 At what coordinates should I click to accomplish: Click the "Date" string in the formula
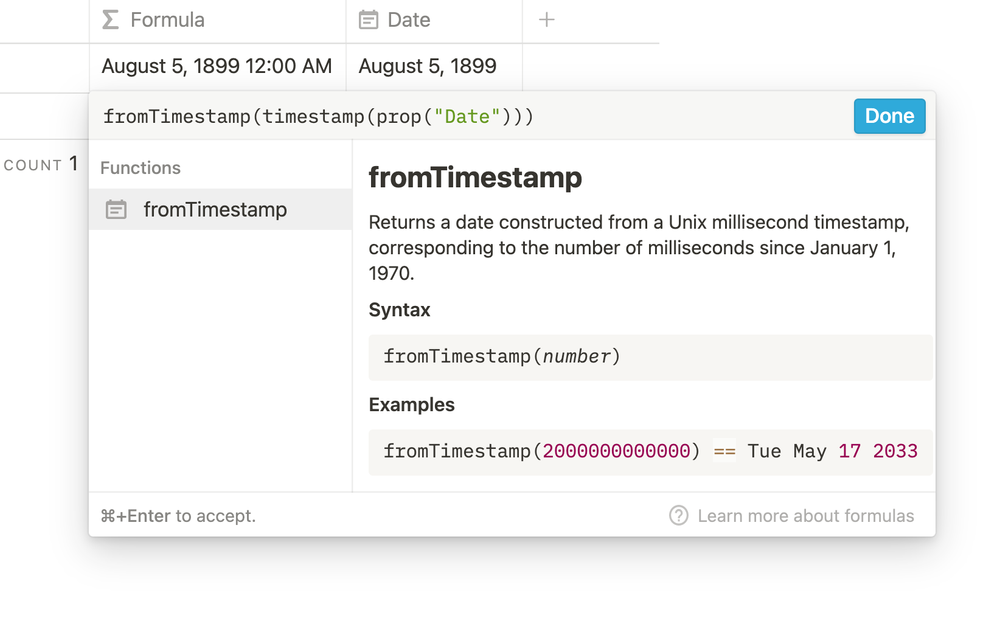point(466,117)
